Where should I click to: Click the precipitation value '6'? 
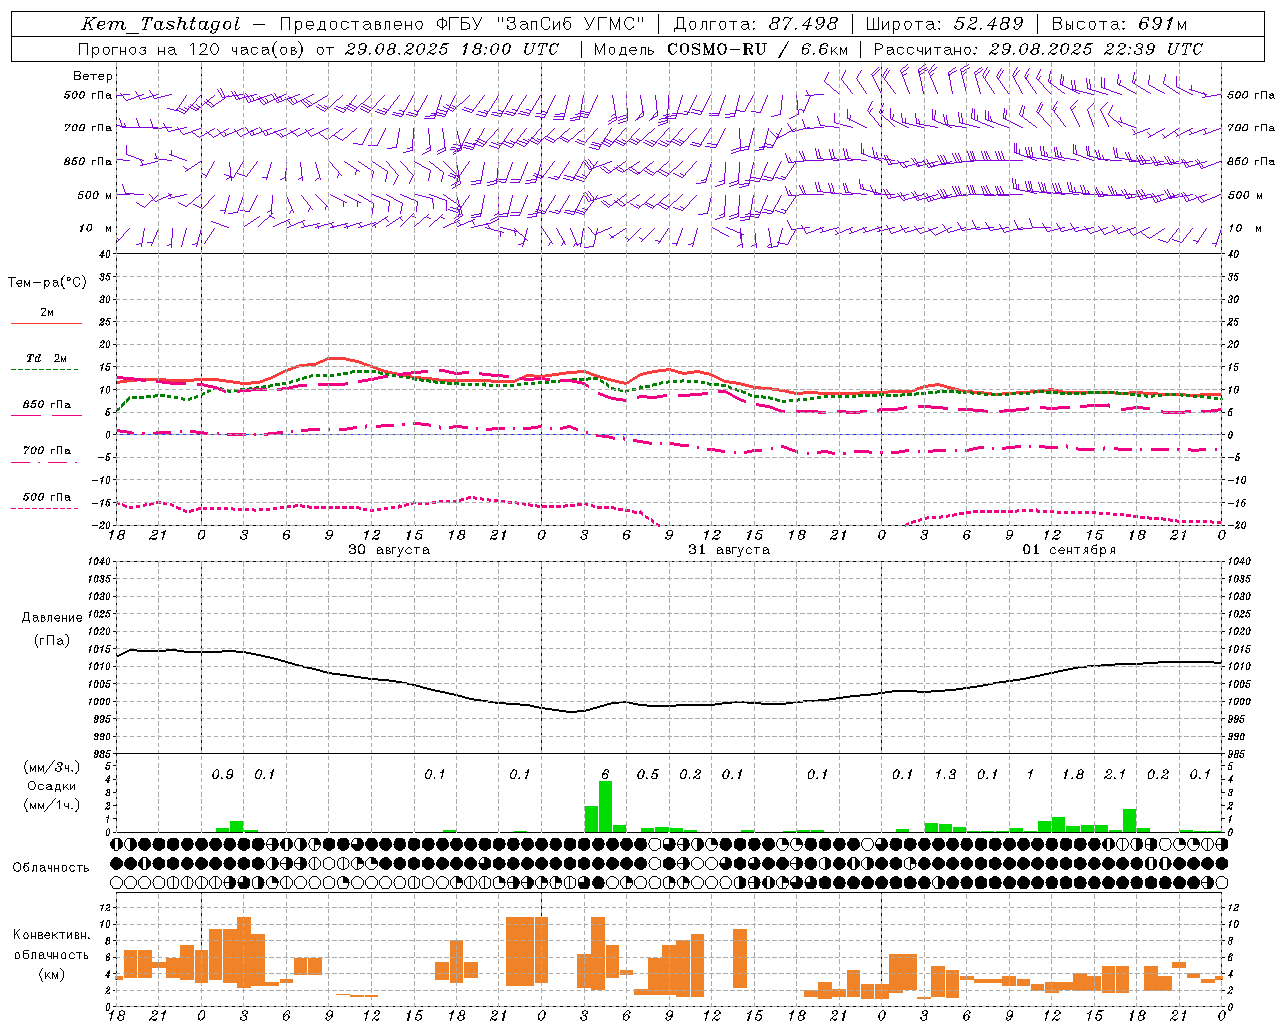[605, 775]
